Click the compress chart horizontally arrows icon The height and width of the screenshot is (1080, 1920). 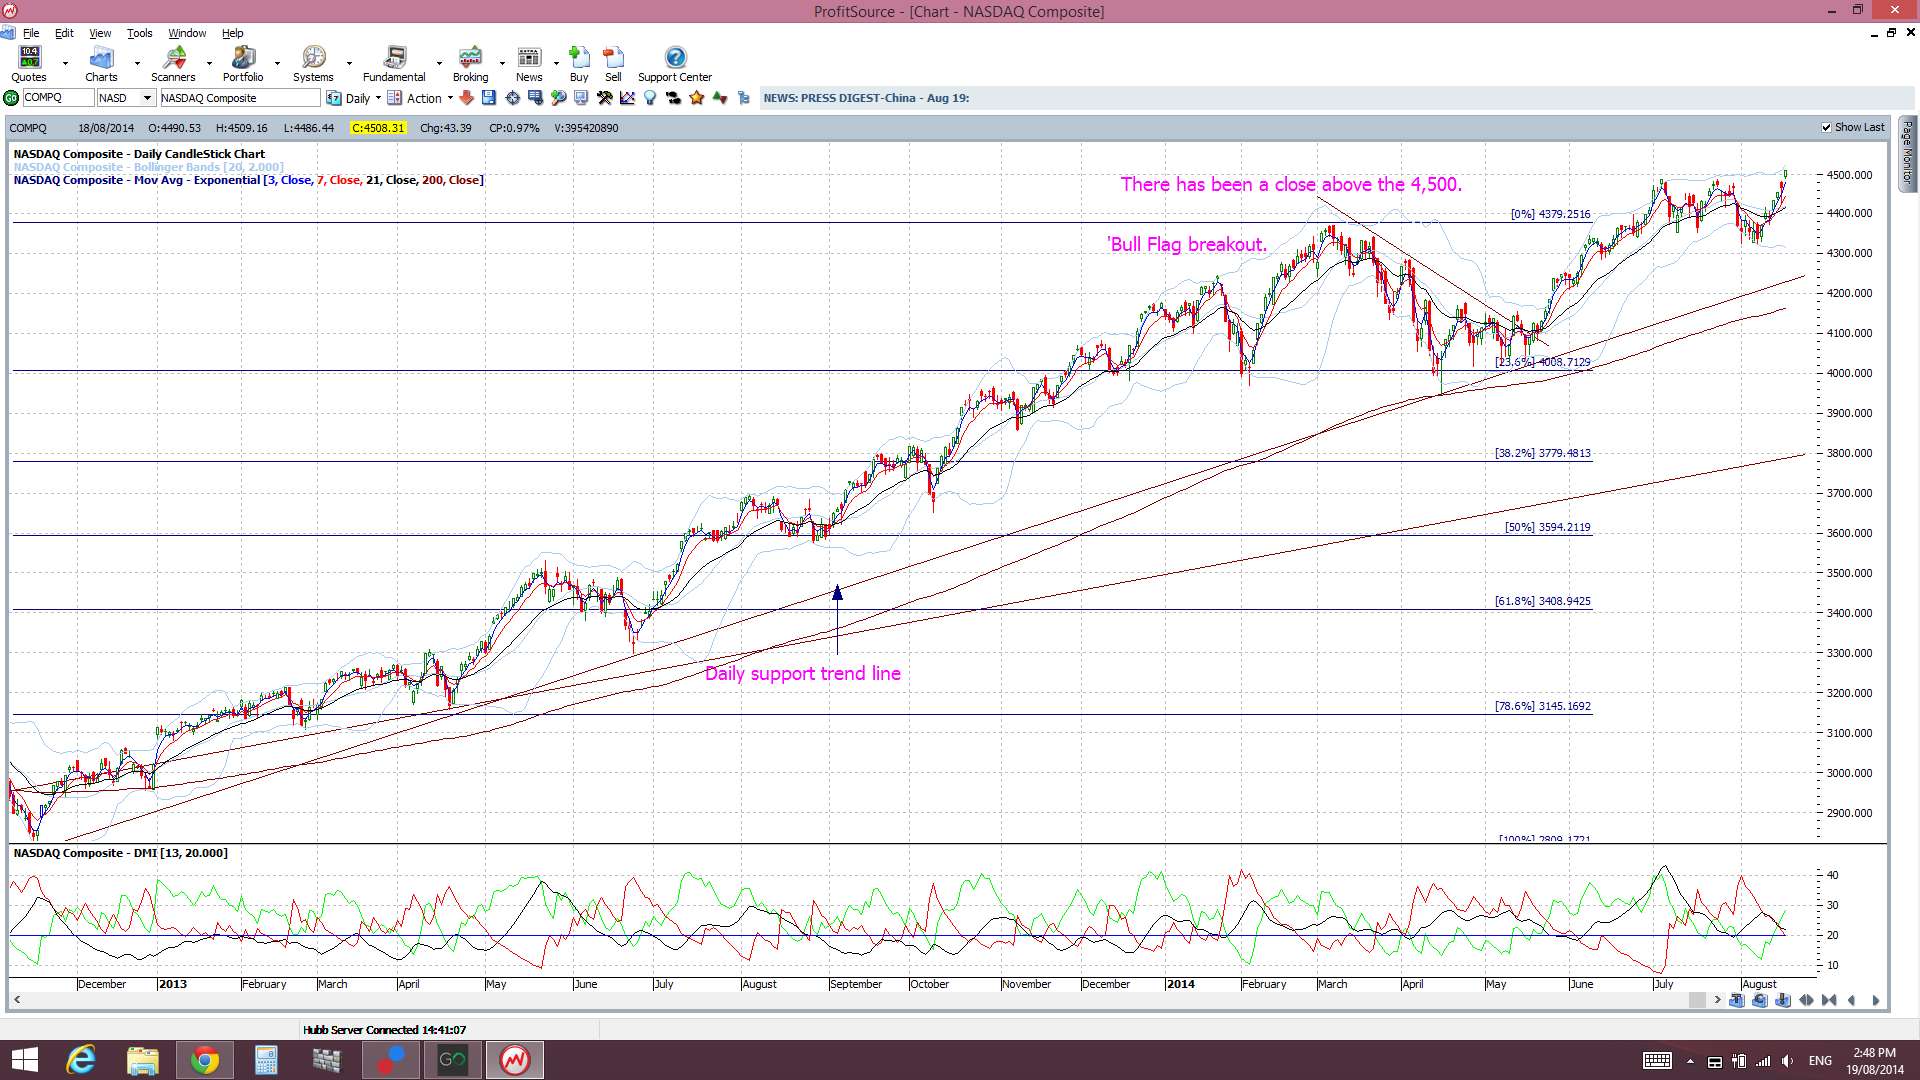tap(1829, 1000)
